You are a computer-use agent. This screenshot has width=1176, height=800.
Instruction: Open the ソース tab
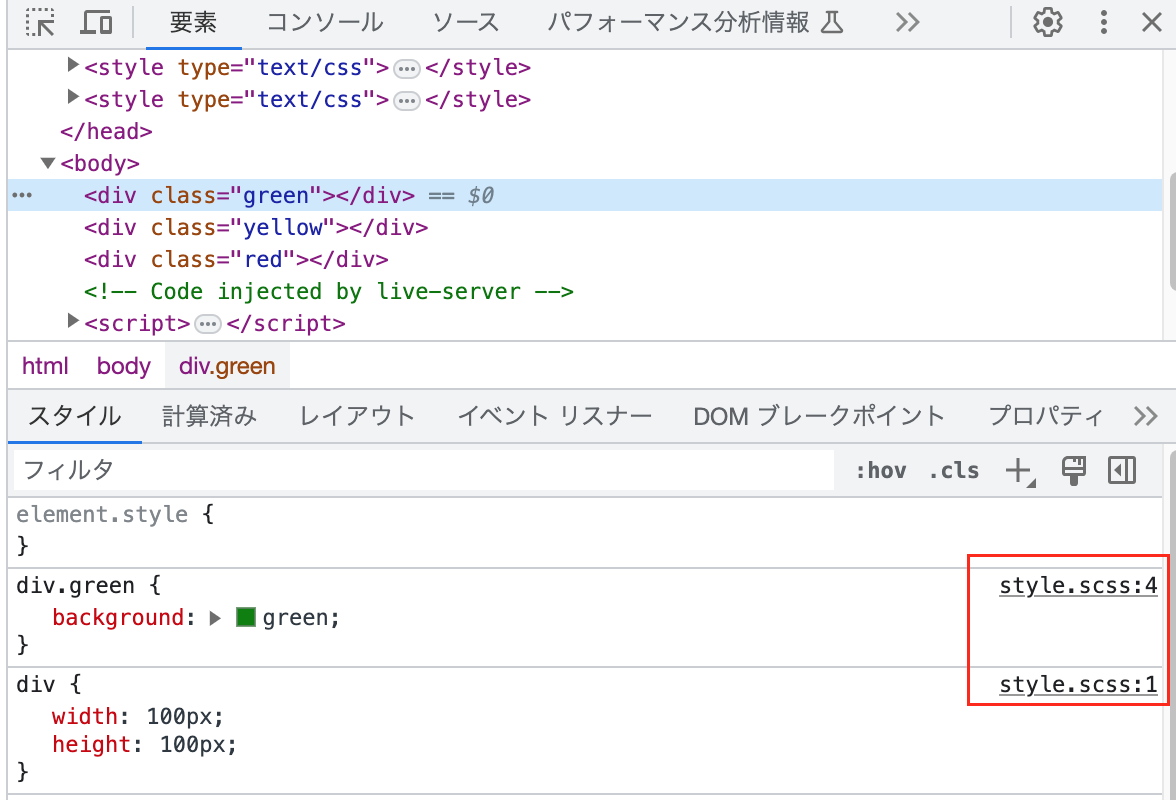click(466, 22)
